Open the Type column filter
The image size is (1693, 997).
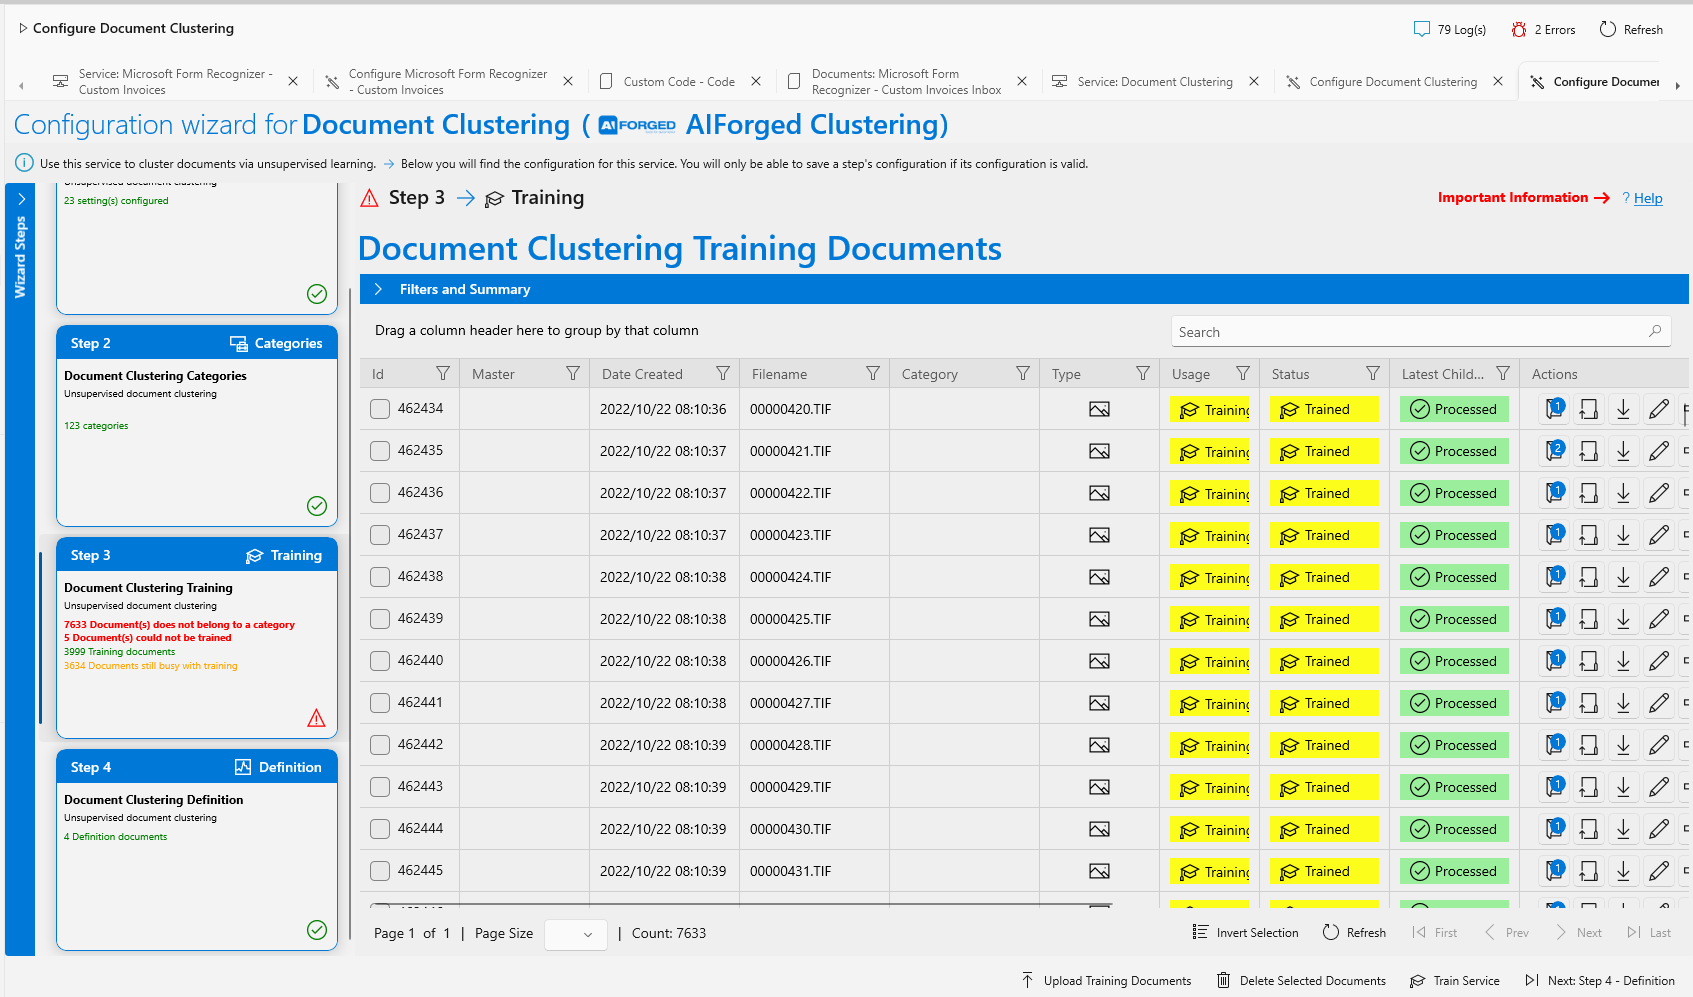click(1143, 373)
